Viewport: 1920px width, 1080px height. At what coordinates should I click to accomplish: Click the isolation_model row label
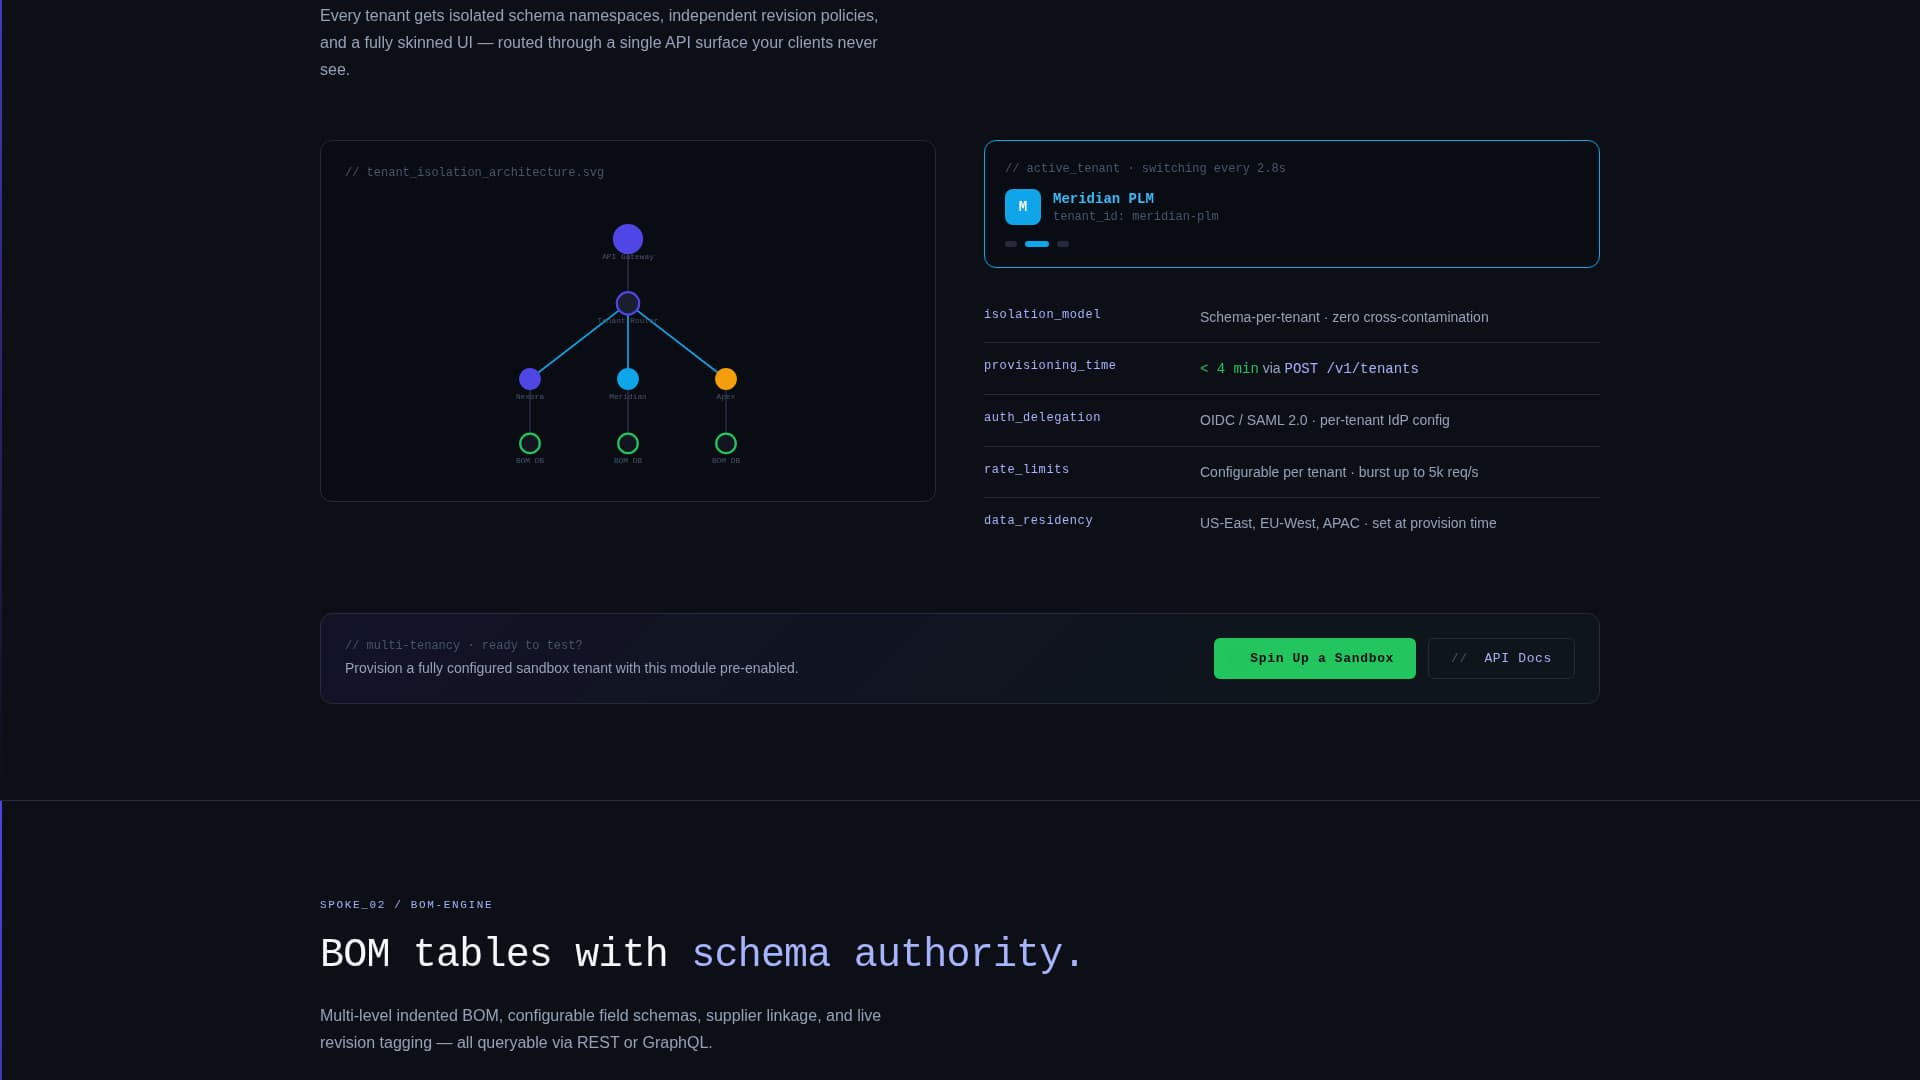(x=1042, y=314)
